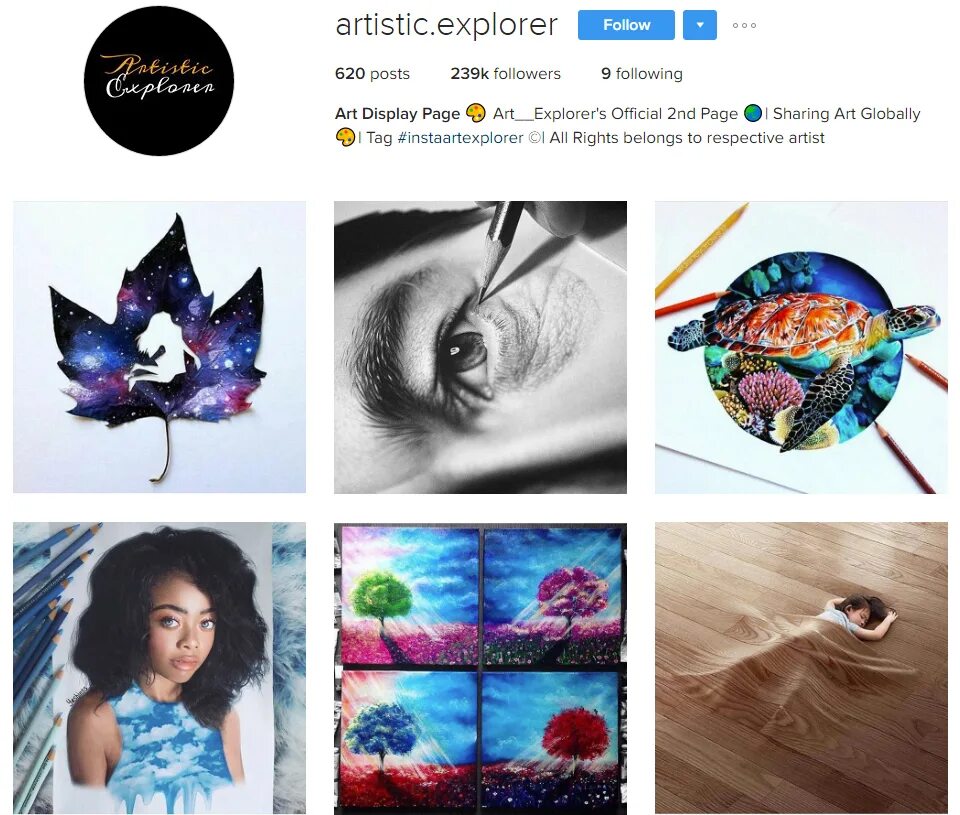Image resolution: width=960 pixels, height=815 pixels.
Task: Click the blue Follow button
Action: pyautogui.click(x=626, y=25)
